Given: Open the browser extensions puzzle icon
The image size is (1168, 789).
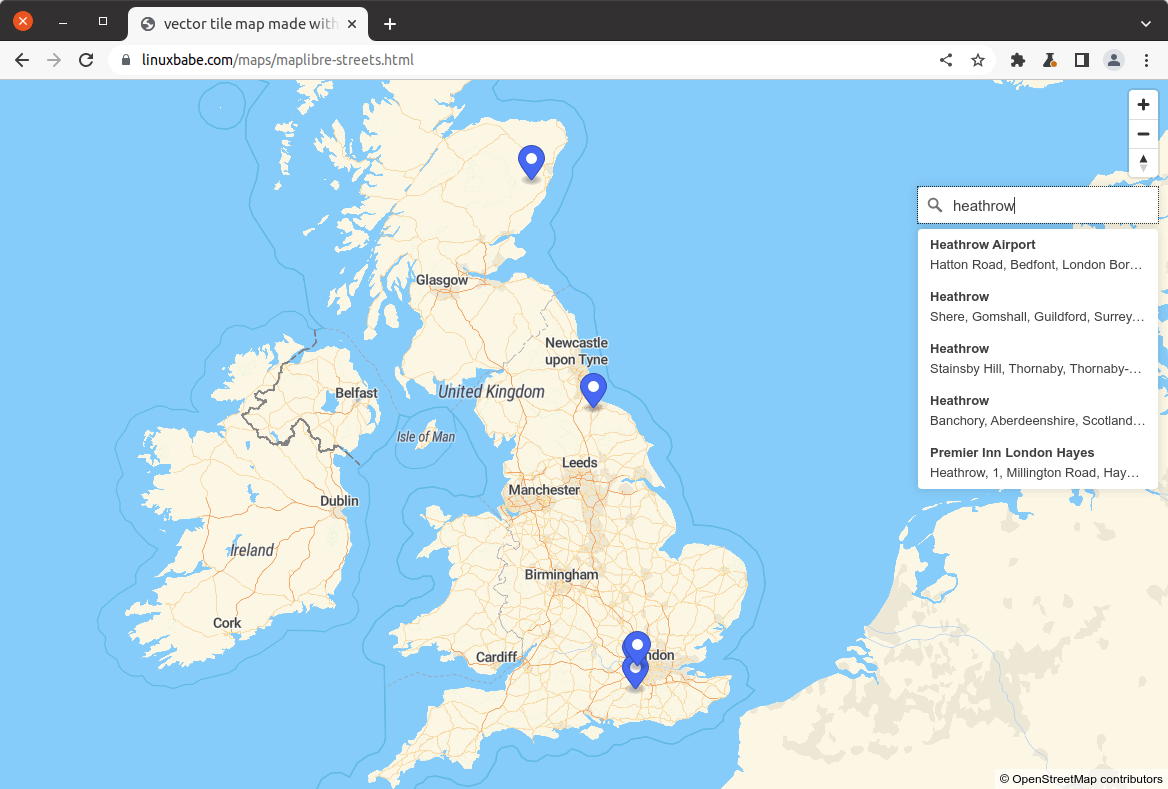Looking at the screenshot, I should (x=1018, y=60).
